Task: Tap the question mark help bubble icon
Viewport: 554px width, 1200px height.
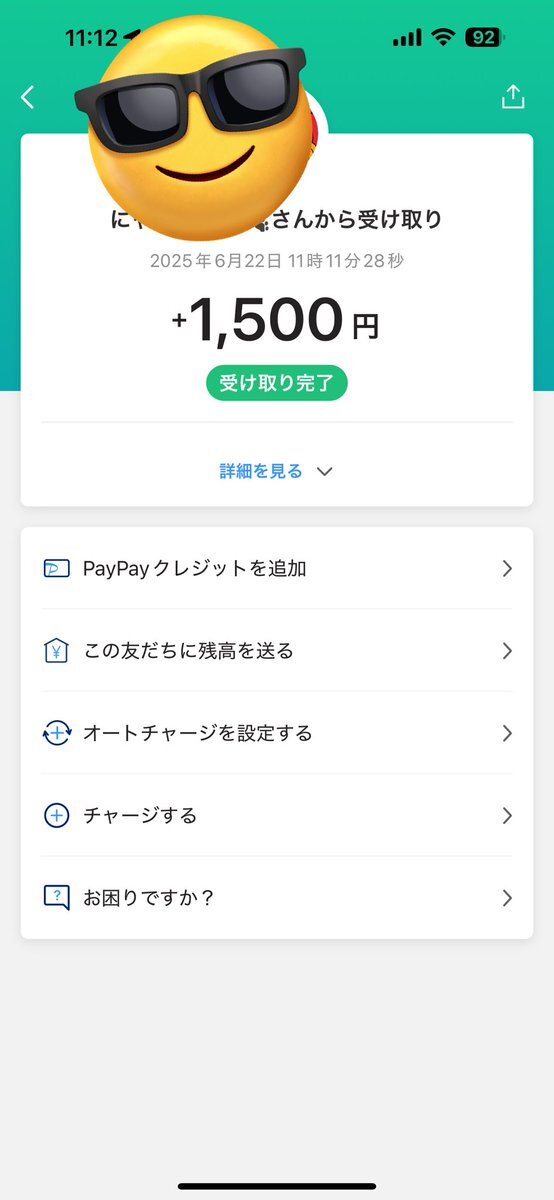Action: pyautogui.click(x=57, y=898)
